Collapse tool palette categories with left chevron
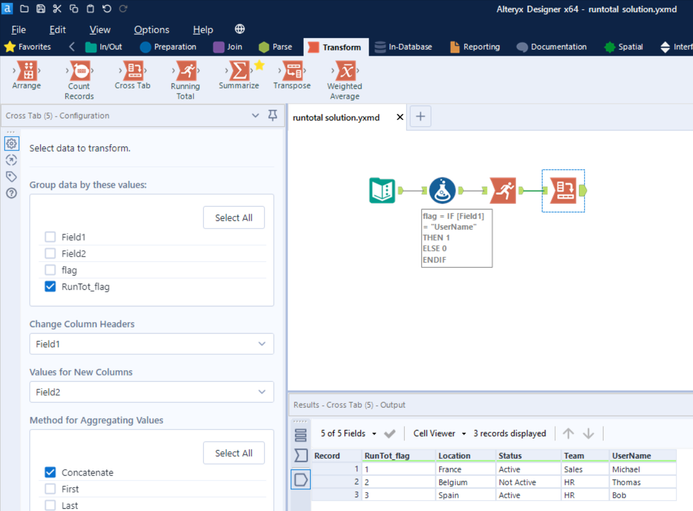This screenshot has width=693, height=511. [72, 46]
